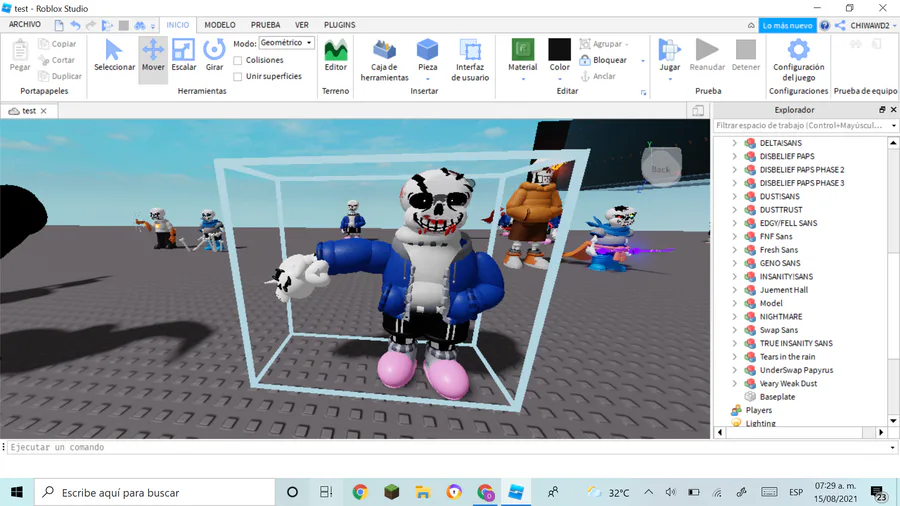
Task: Select GENO SANS in explorer
Action: (x=779, y=263)
